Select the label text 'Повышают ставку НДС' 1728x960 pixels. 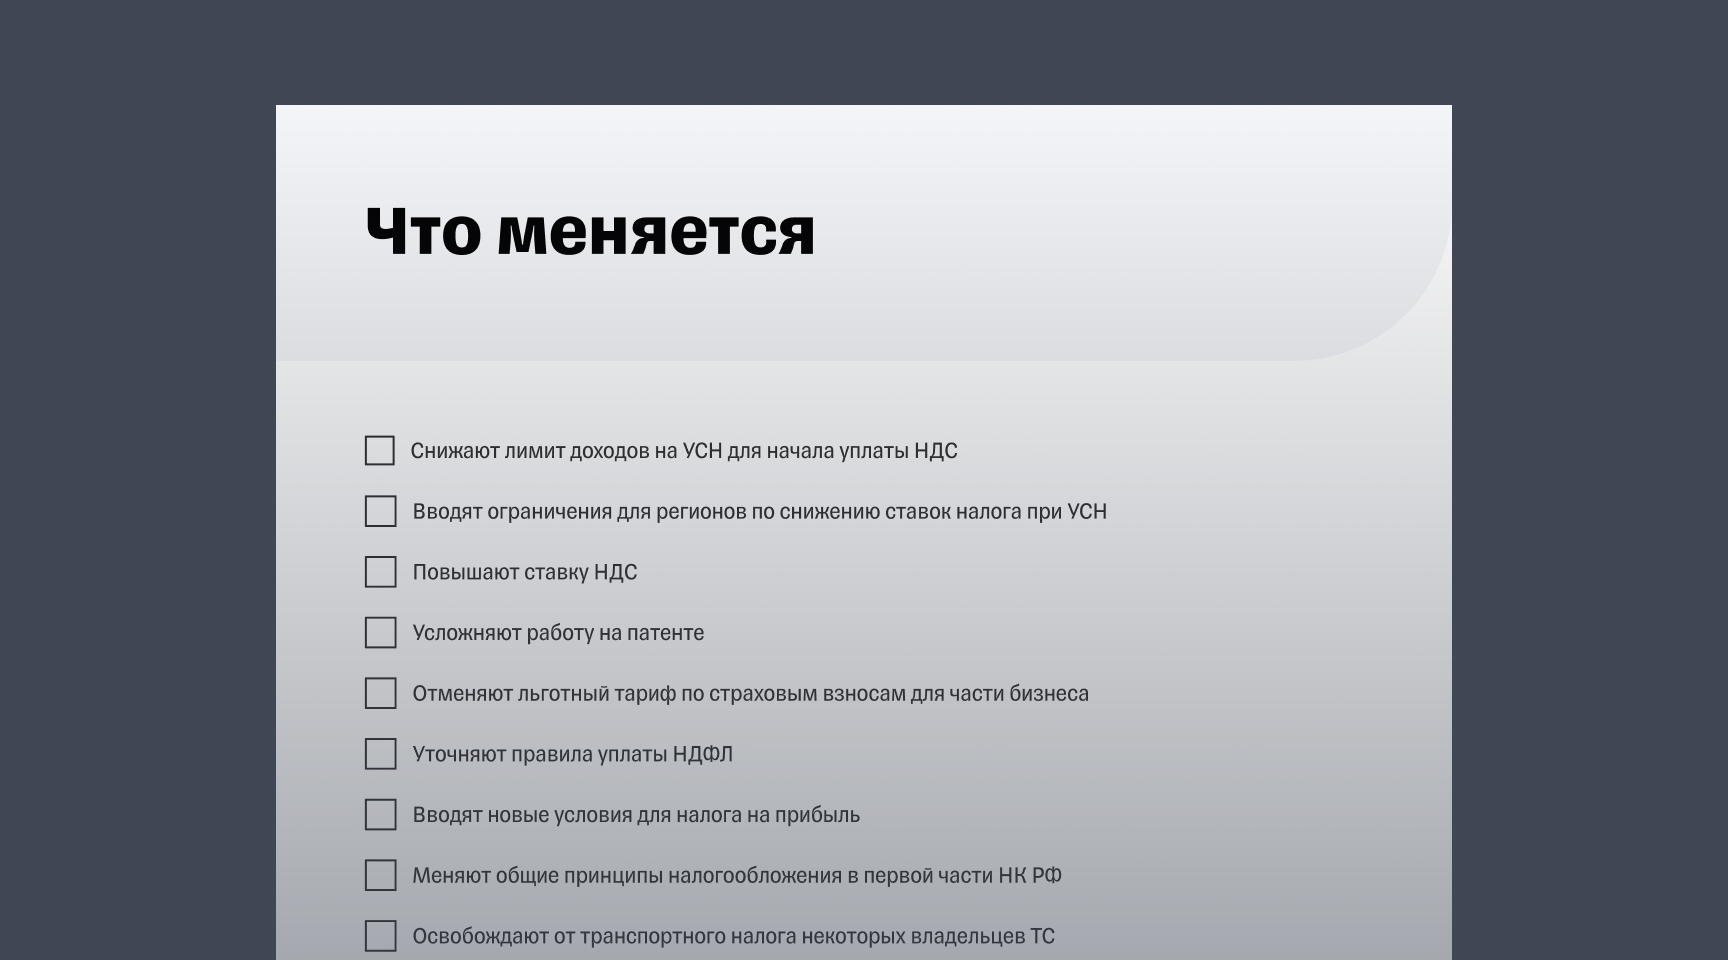click(527, 572)
